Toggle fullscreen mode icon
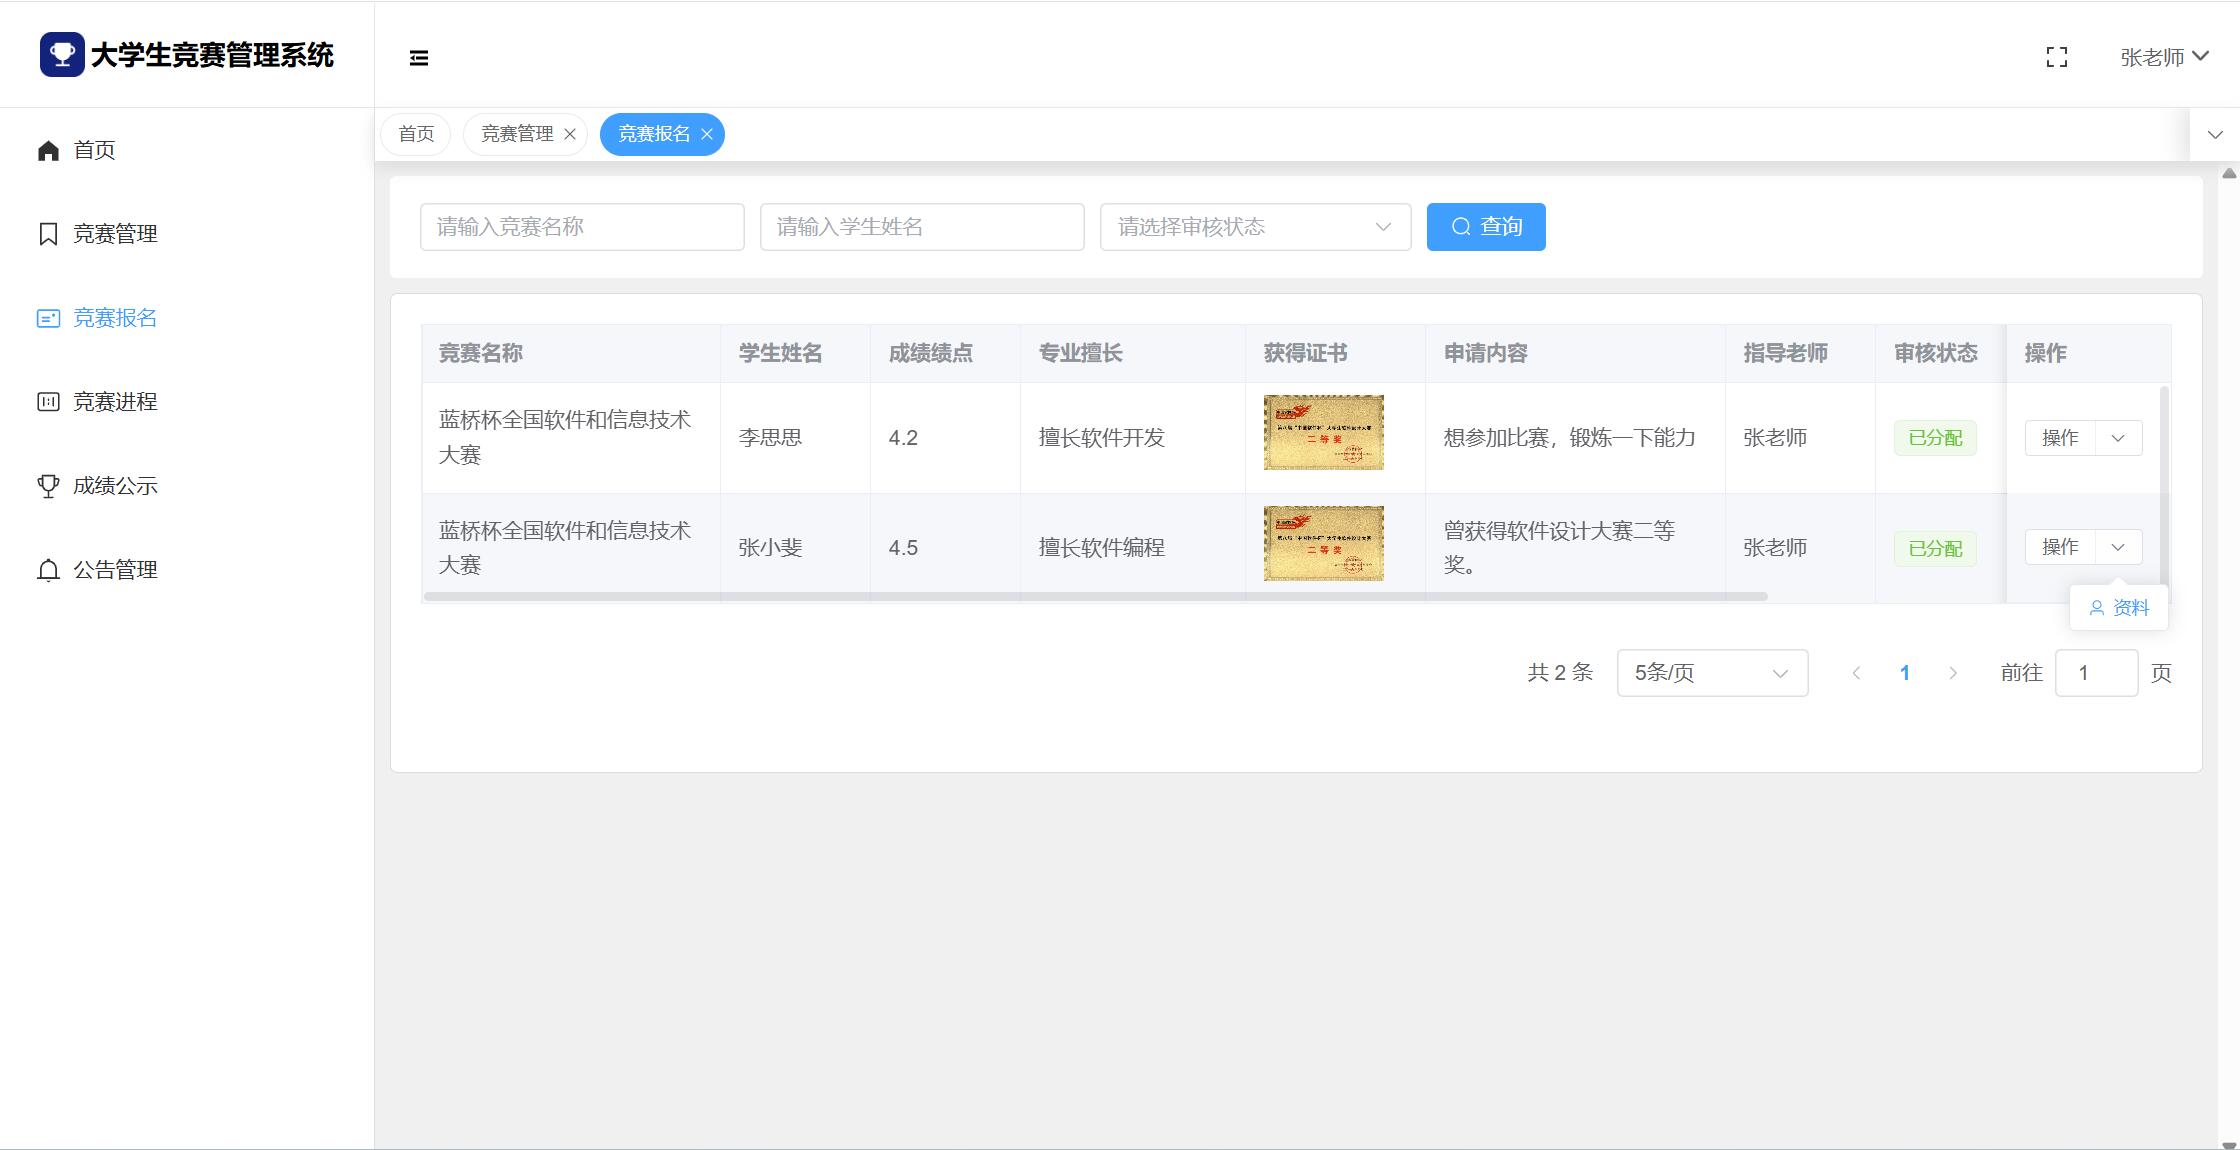Image resolution: width=2240 pixels, height=1150 pixels. pyautogui.click(x=2056, y=58)
